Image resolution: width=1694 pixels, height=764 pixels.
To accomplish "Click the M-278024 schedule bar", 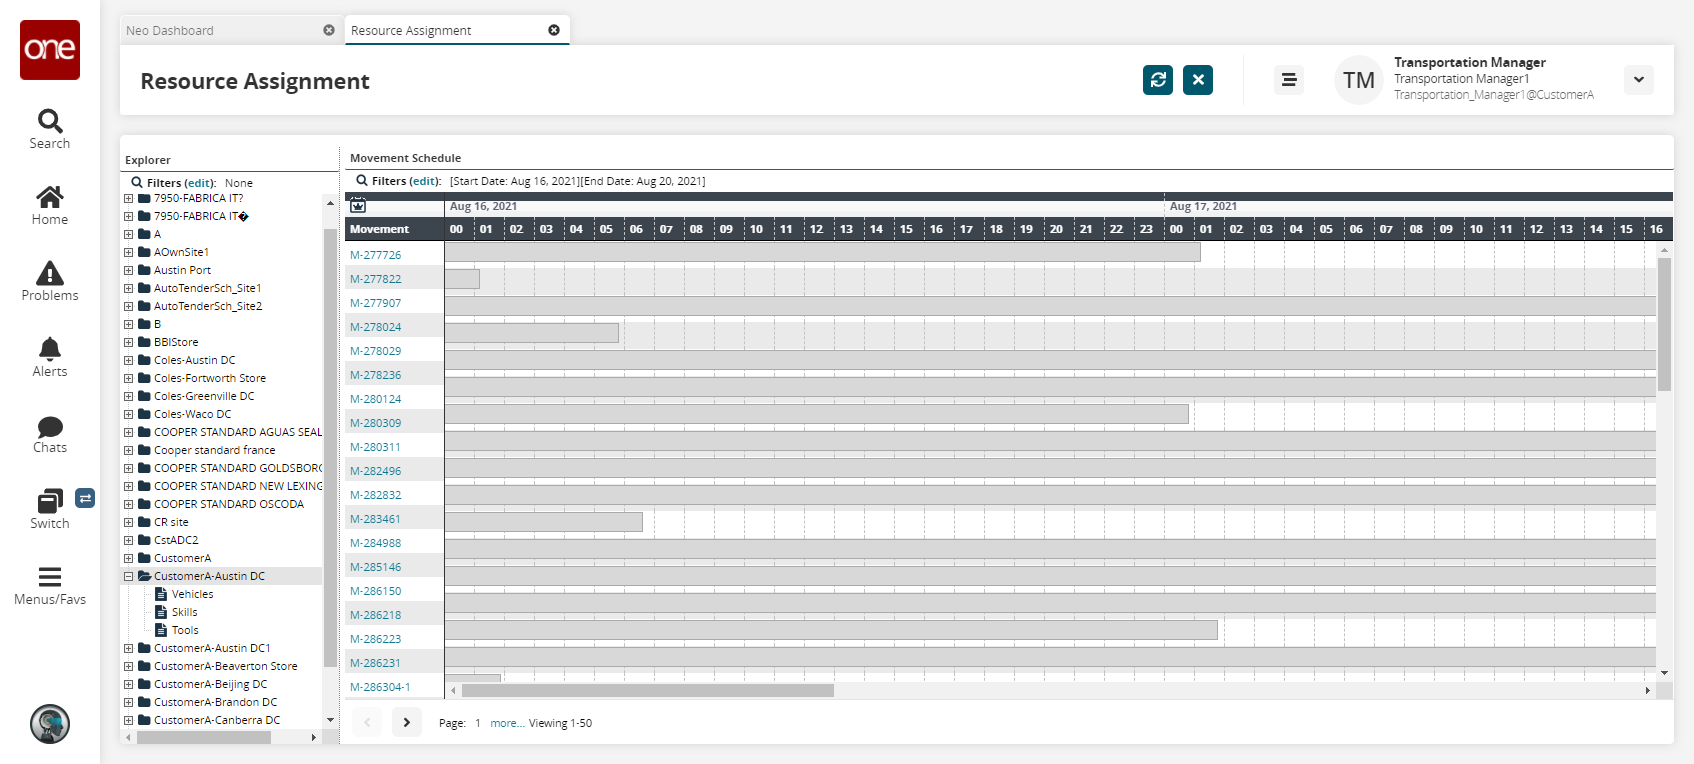I will (x=532, y=333).
